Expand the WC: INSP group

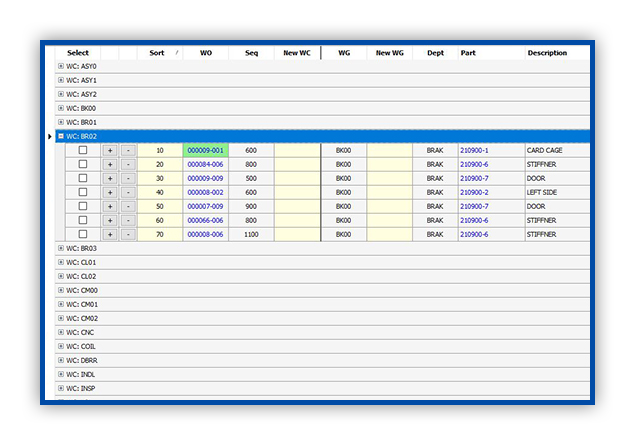pos(61,388)
